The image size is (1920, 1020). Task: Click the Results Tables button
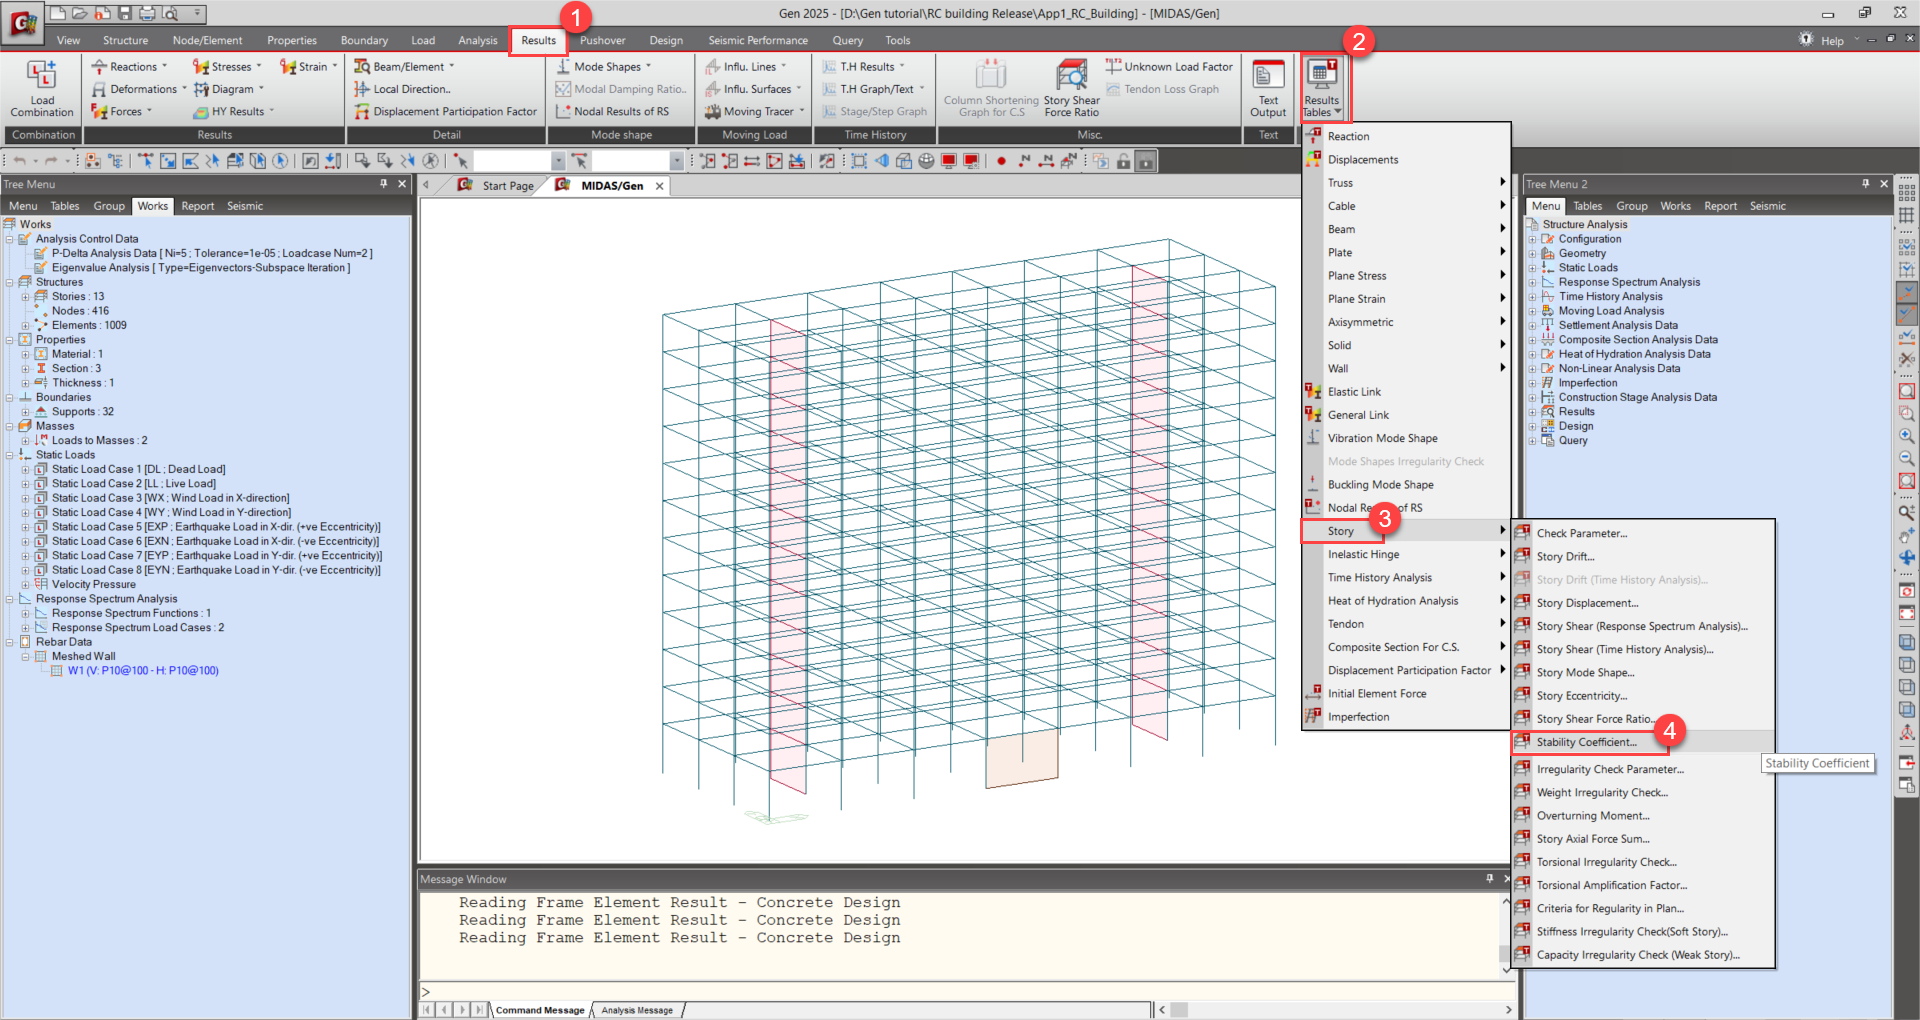click(1321, 88)
